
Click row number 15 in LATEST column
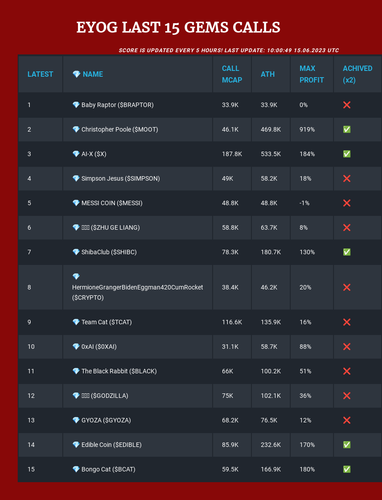tap(31, 469)
